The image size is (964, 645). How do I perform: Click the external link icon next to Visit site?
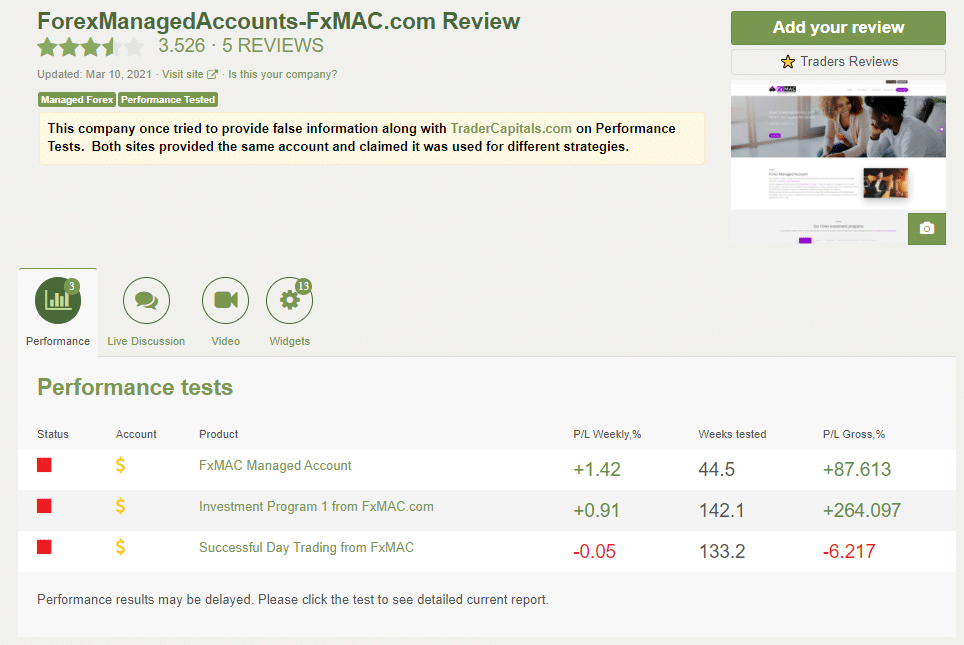(212, 73)
